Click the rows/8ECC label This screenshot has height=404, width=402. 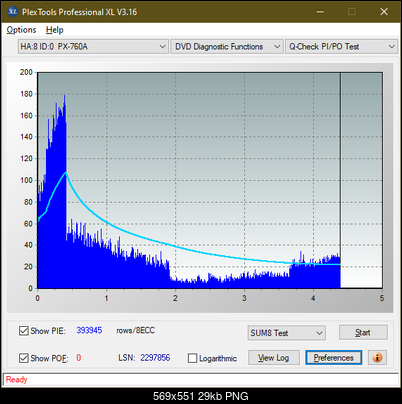pos(135,330)
